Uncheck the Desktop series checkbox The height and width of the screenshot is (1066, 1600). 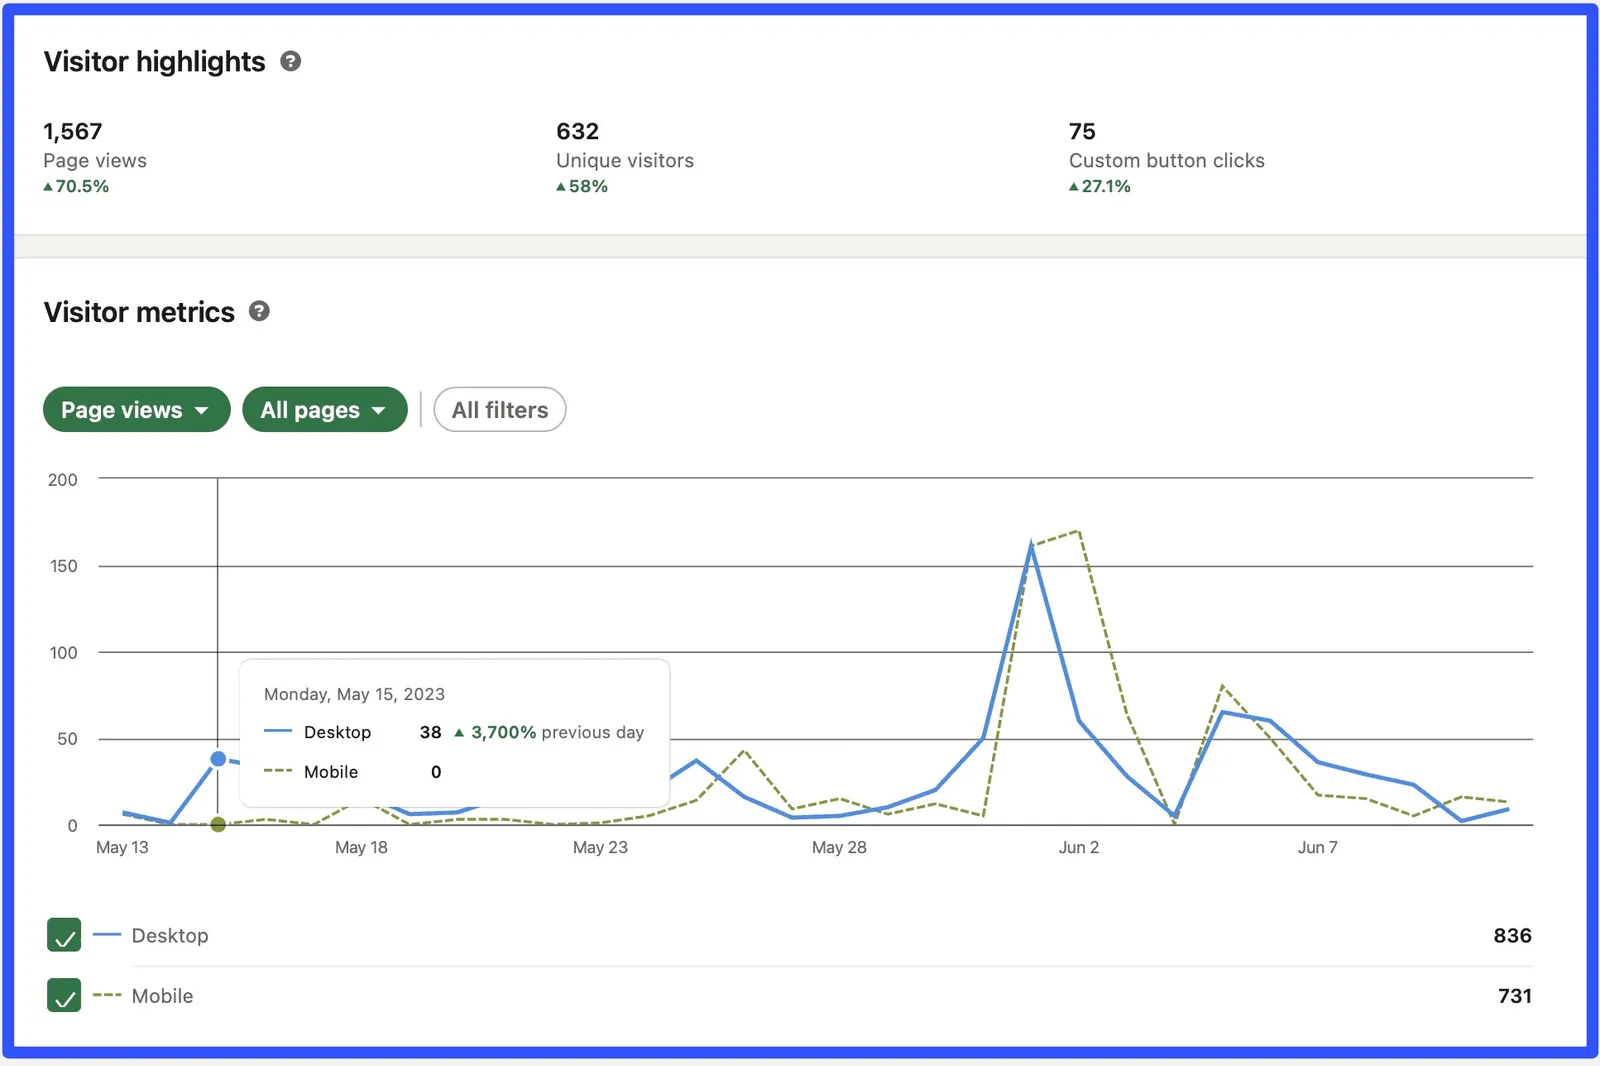click(63, 935)
